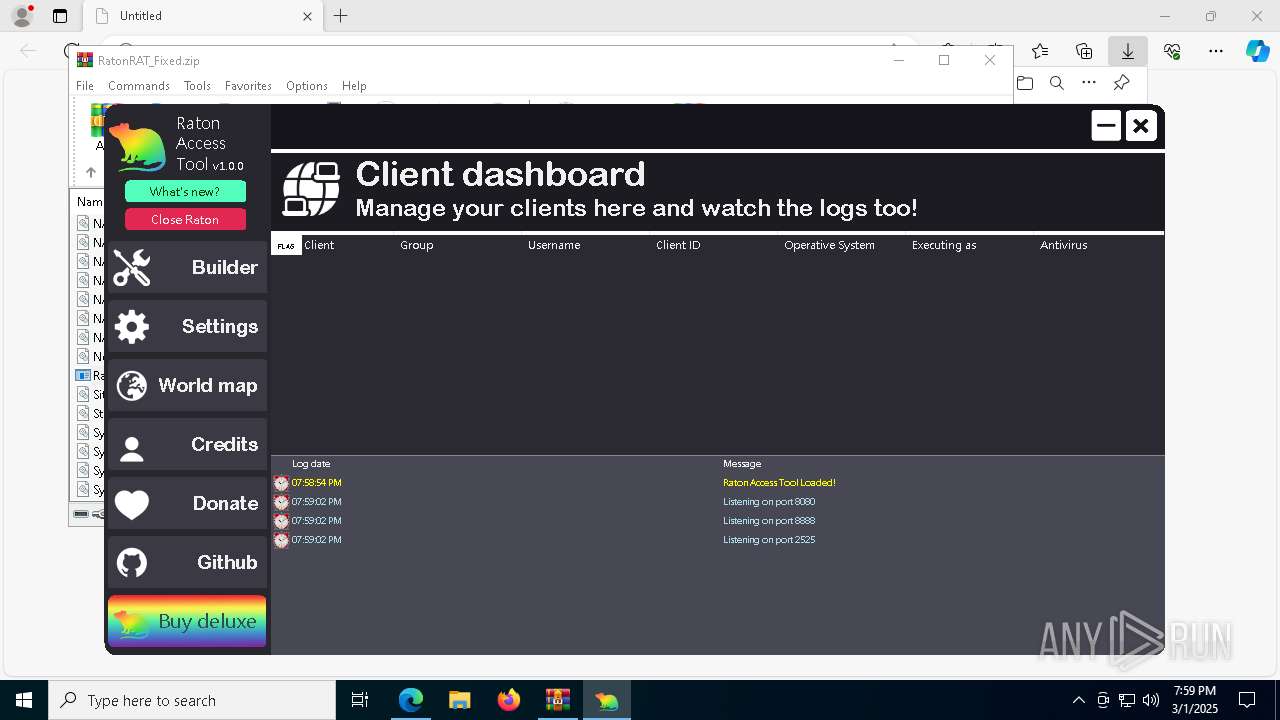Screen dimensions: 1280x720
Task: Click the Executing as column header
Action: pyautogui.click(x=944, y=245)
